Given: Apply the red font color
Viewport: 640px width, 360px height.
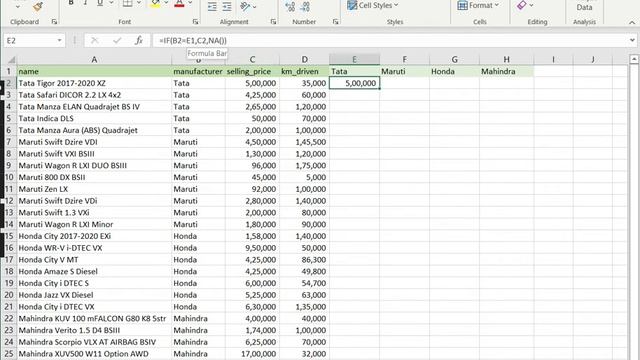Looking at the screenshot, I should pos(179,4).
